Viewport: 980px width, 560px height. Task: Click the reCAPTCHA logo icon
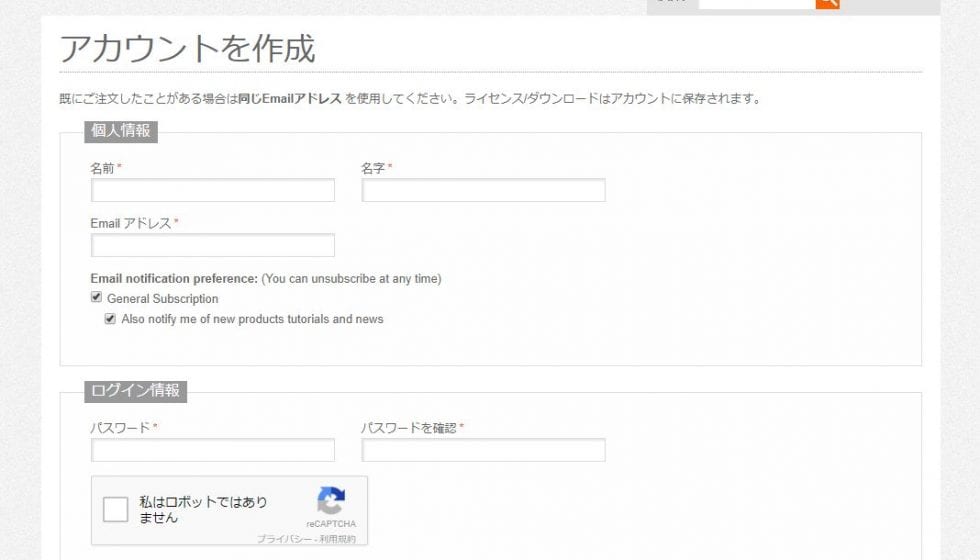pyautogui.click(x=331, y=501)
